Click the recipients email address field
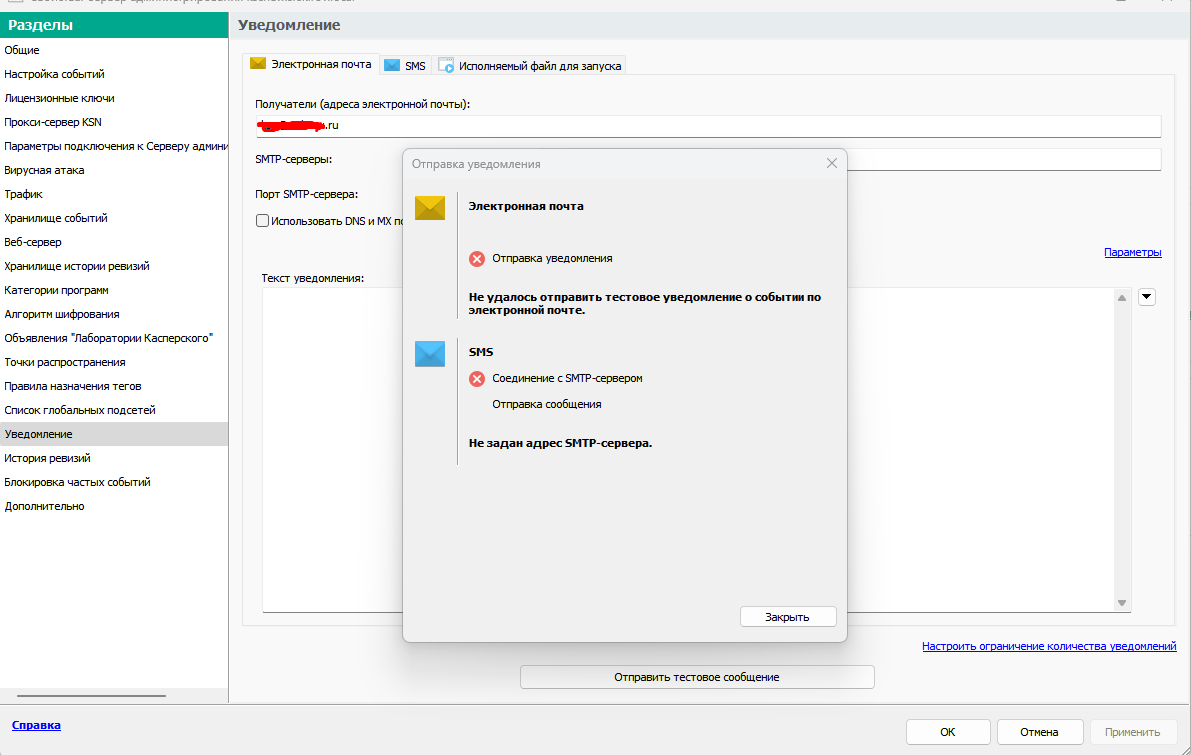The image size is (1191, 755). tap(708, 126)
